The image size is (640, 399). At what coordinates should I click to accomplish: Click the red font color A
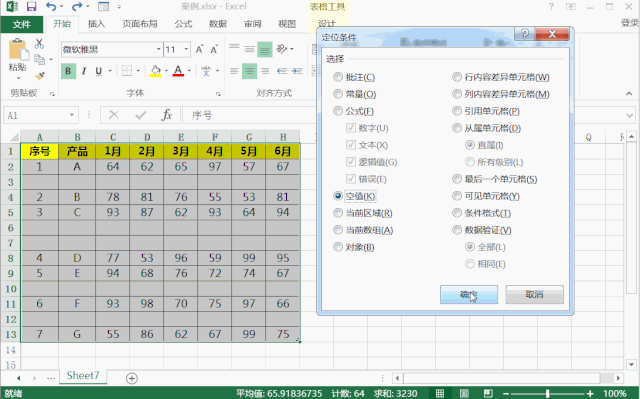coord(178,71)
